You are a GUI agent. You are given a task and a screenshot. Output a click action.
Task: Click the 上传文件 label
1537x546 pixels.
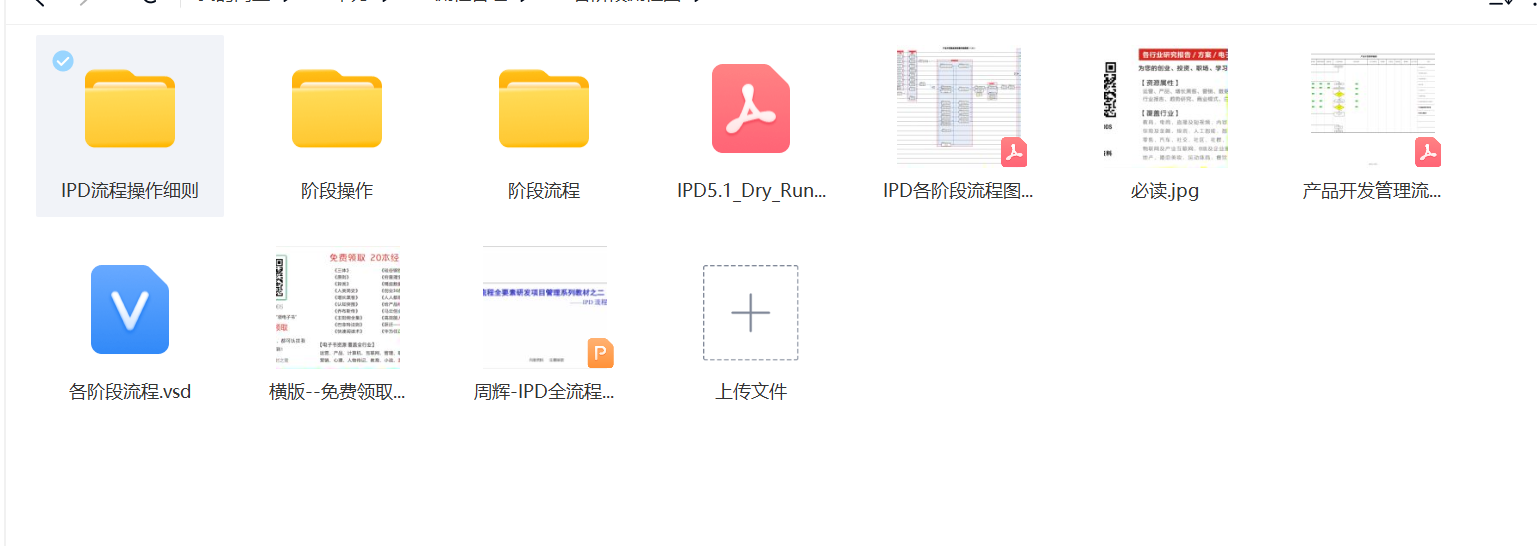point(751,392)
